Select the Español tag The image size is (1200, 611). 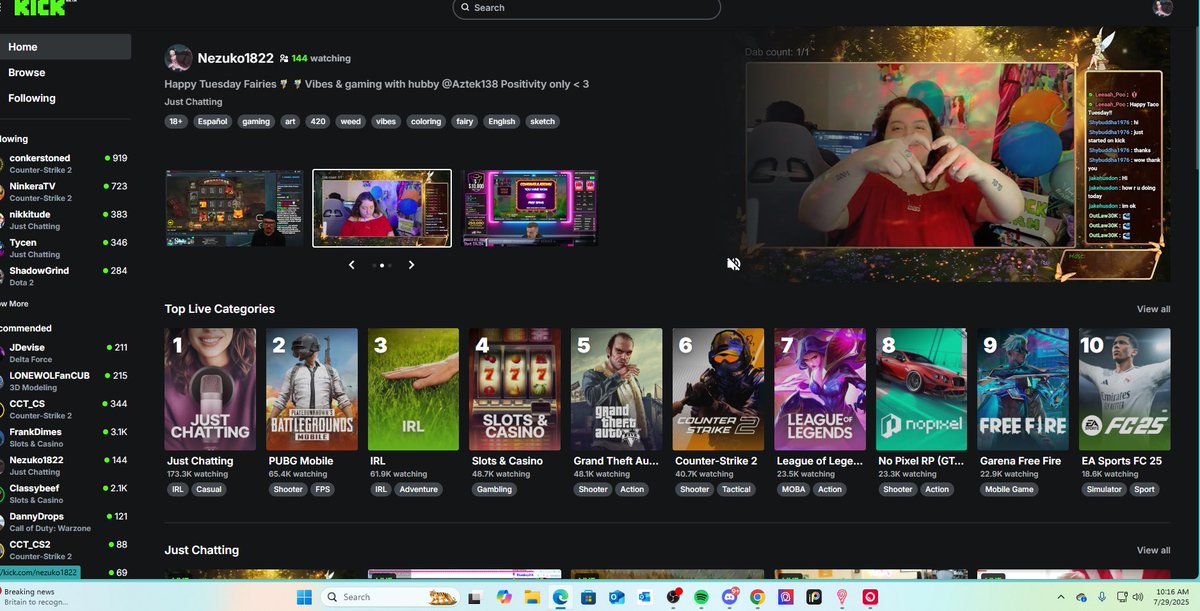click(x=212, y=121)
